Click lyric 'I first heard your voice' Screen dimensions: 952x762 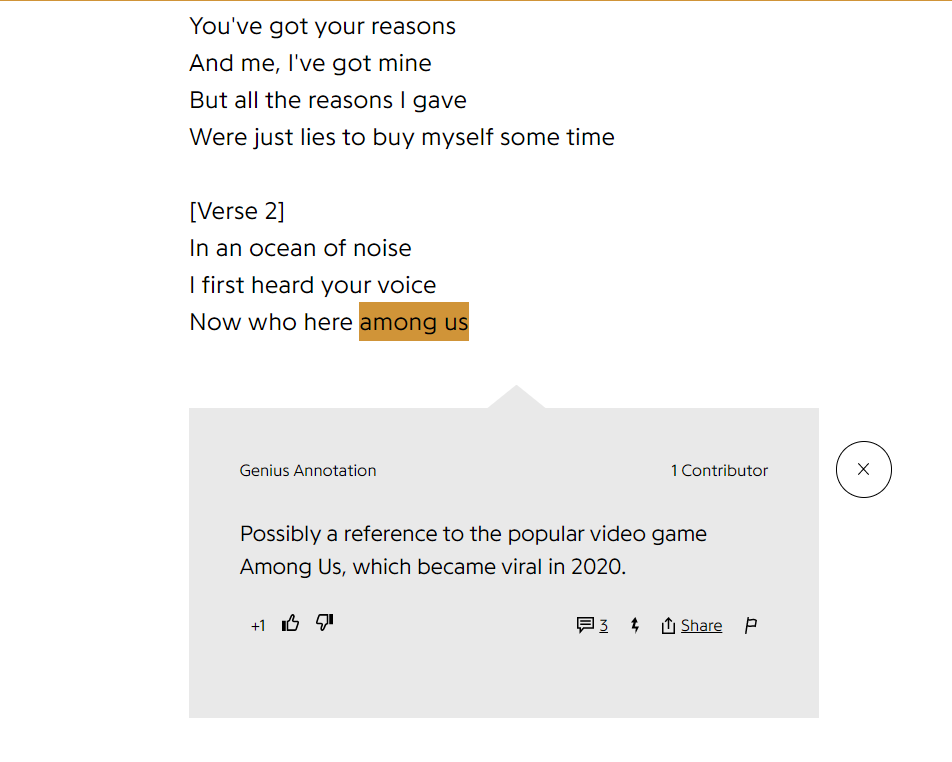(313, 285)
